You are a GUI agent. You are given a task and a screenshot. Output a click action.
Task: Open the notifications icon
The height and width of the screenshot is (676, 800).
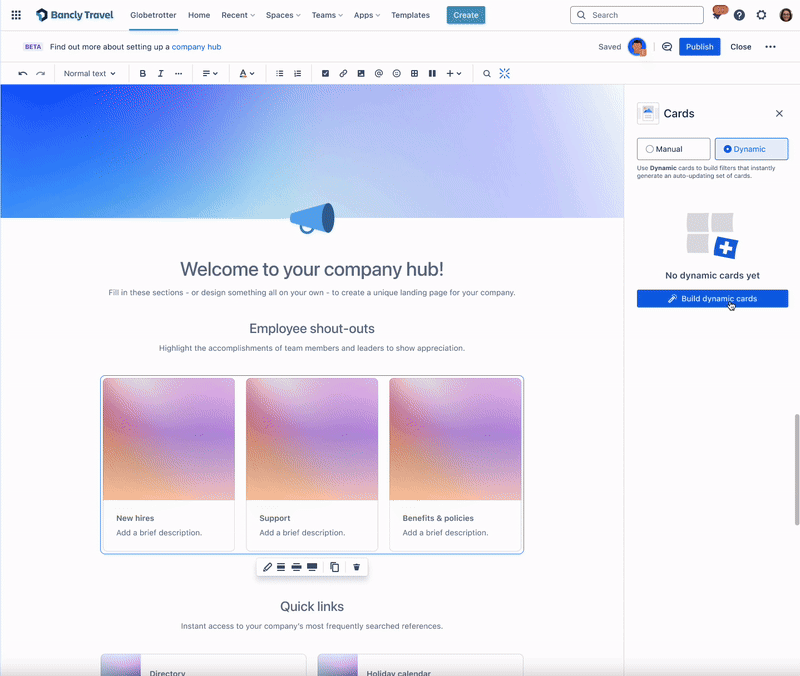pyautogui.click(x=718, y=14)
